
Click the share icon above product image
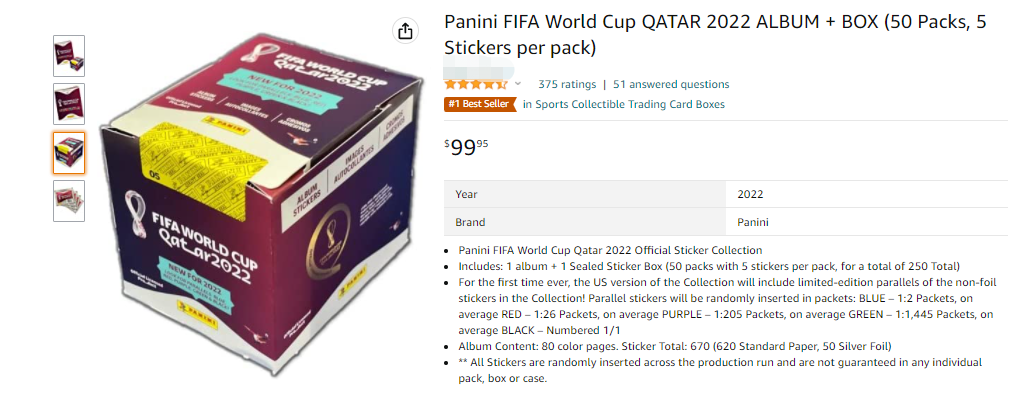[x=405, y=31]
